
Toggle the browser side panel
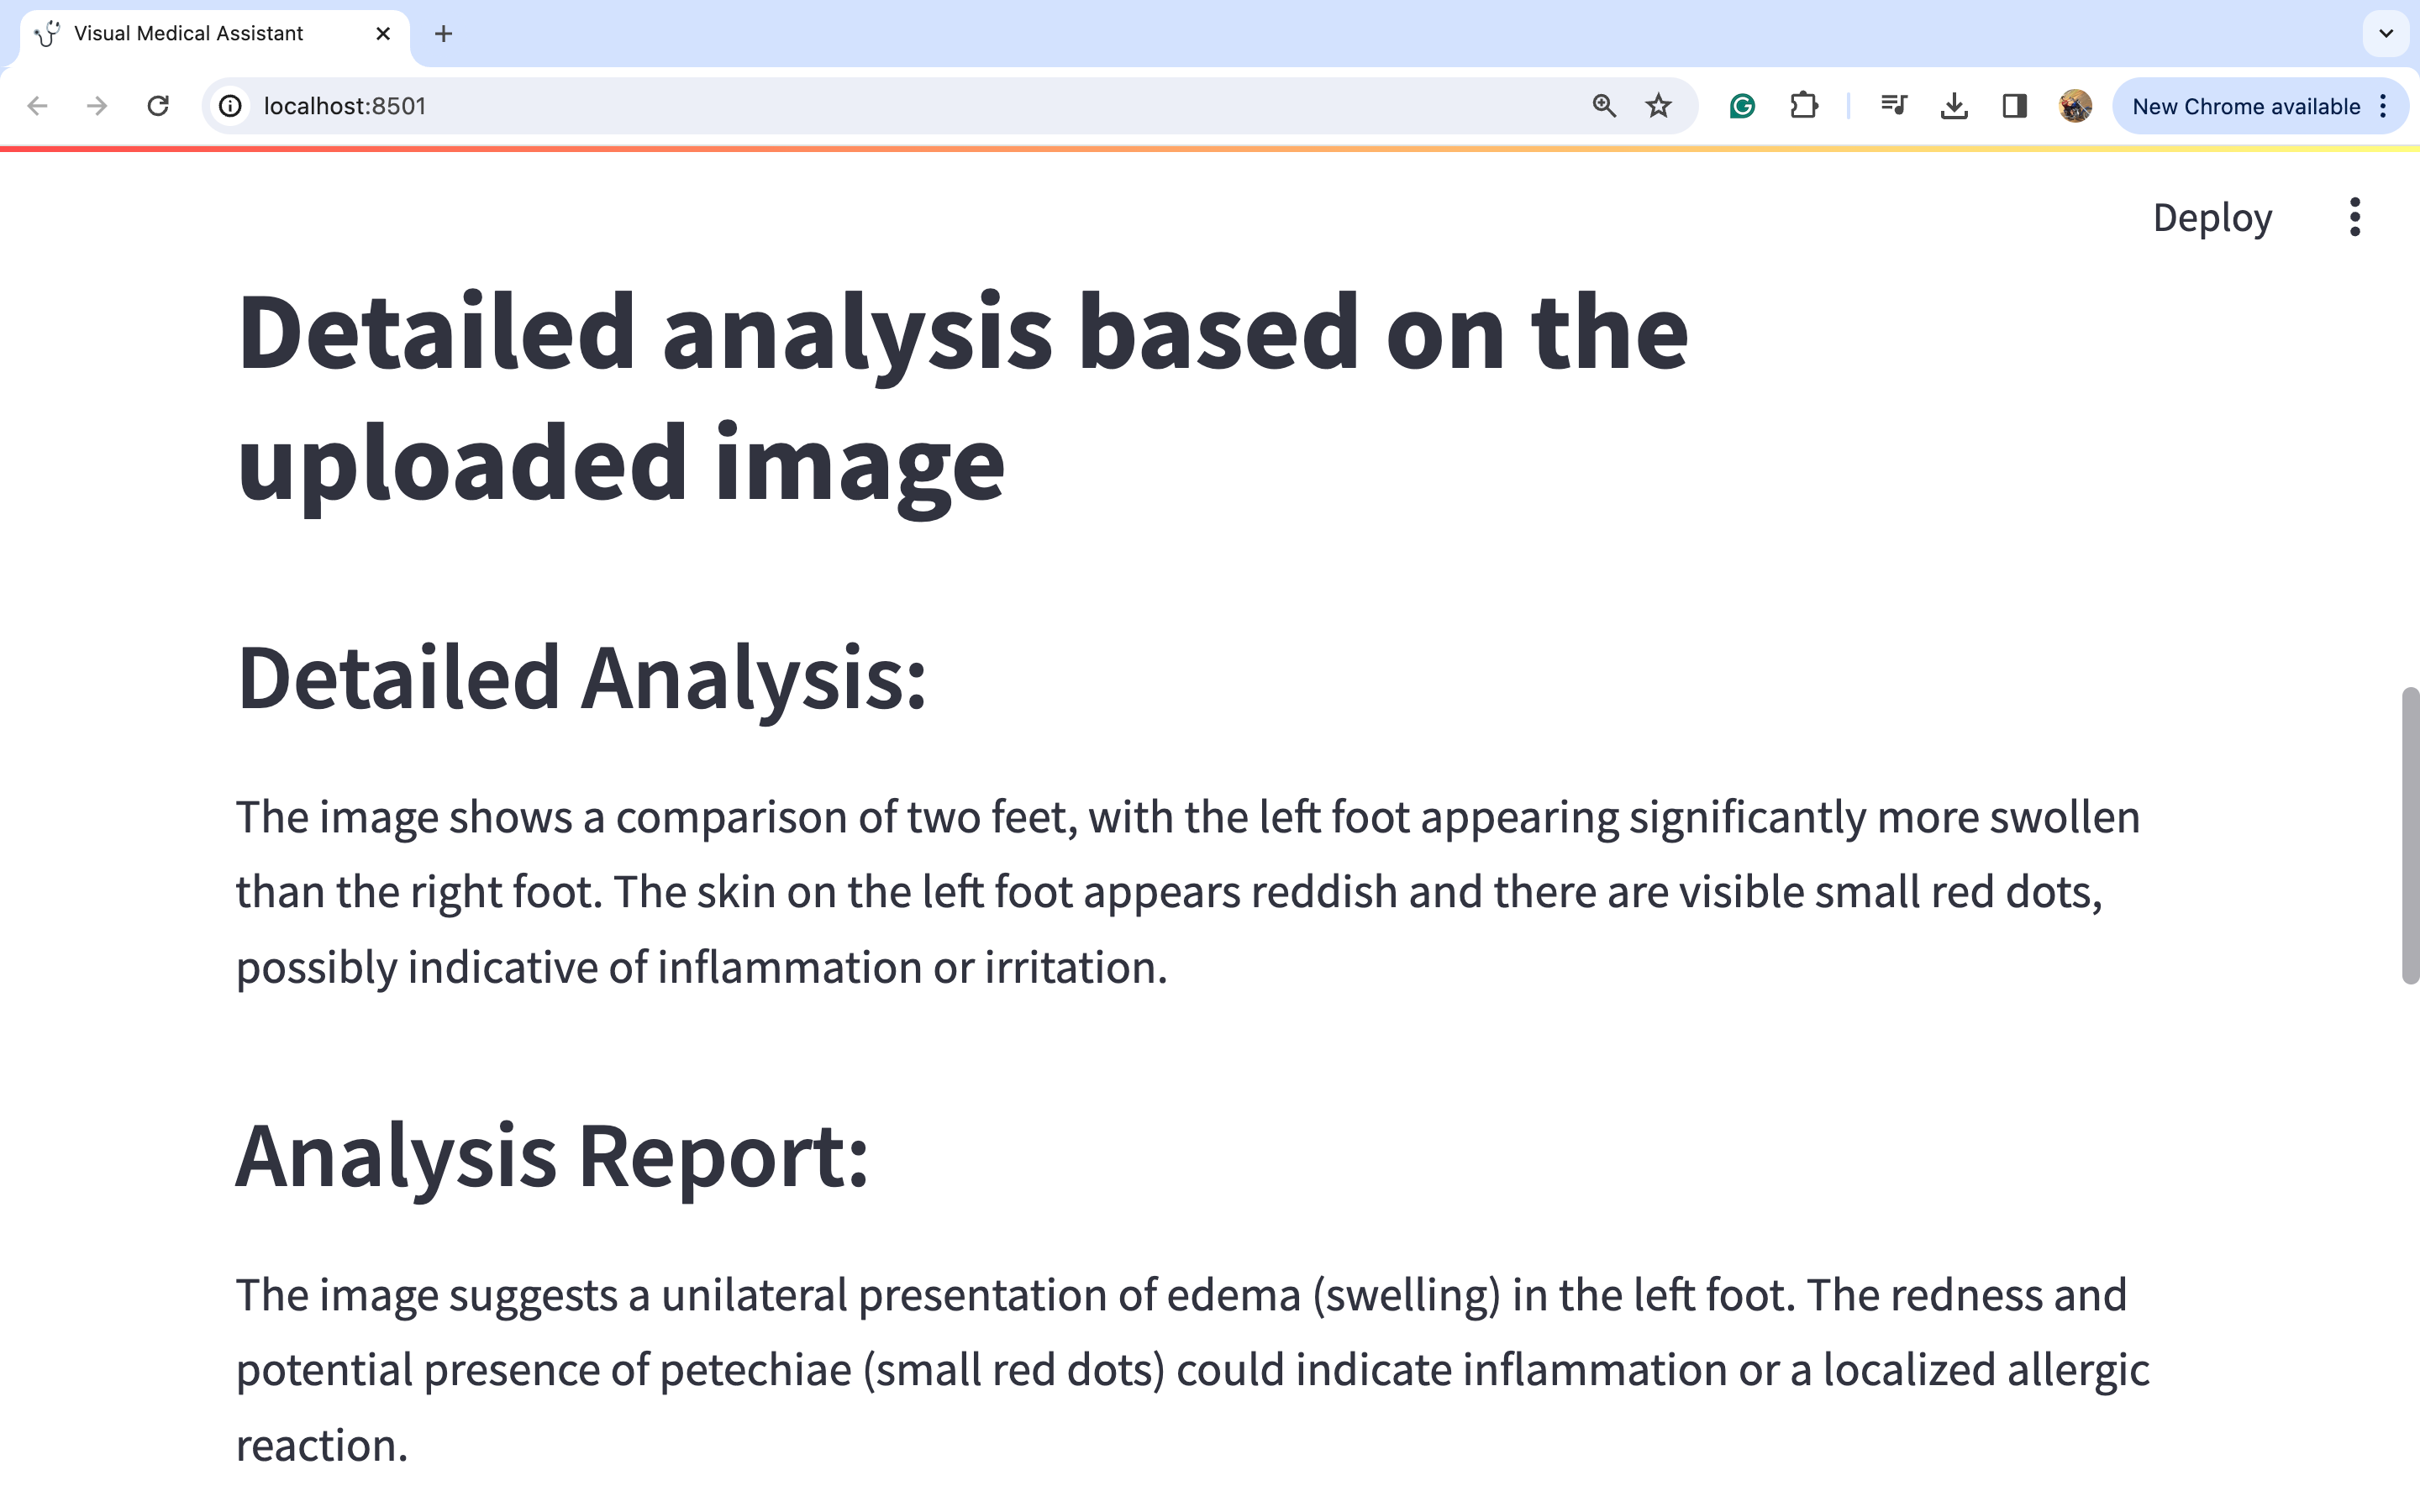tap(2014, 106)
